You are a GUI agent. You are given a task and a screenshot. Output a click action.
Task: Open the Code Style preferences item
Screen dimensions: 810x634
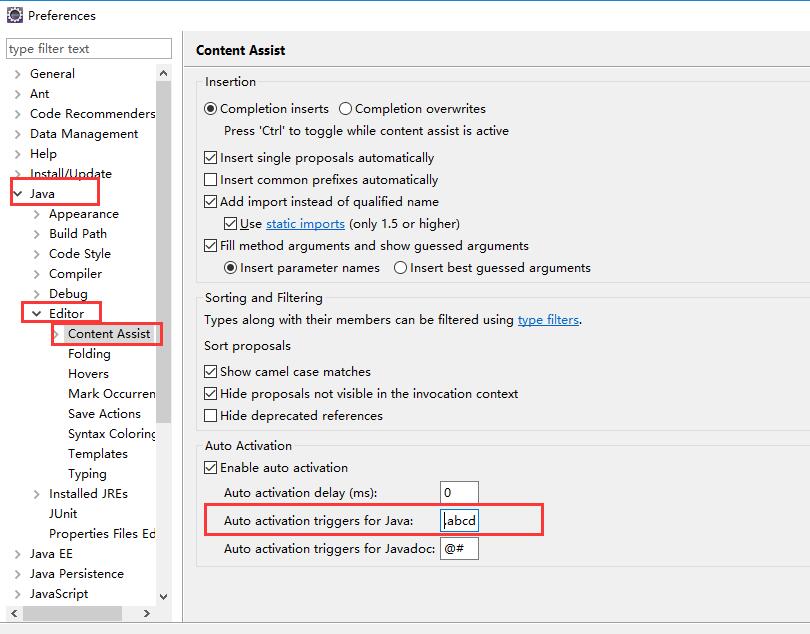coord(80,254)
